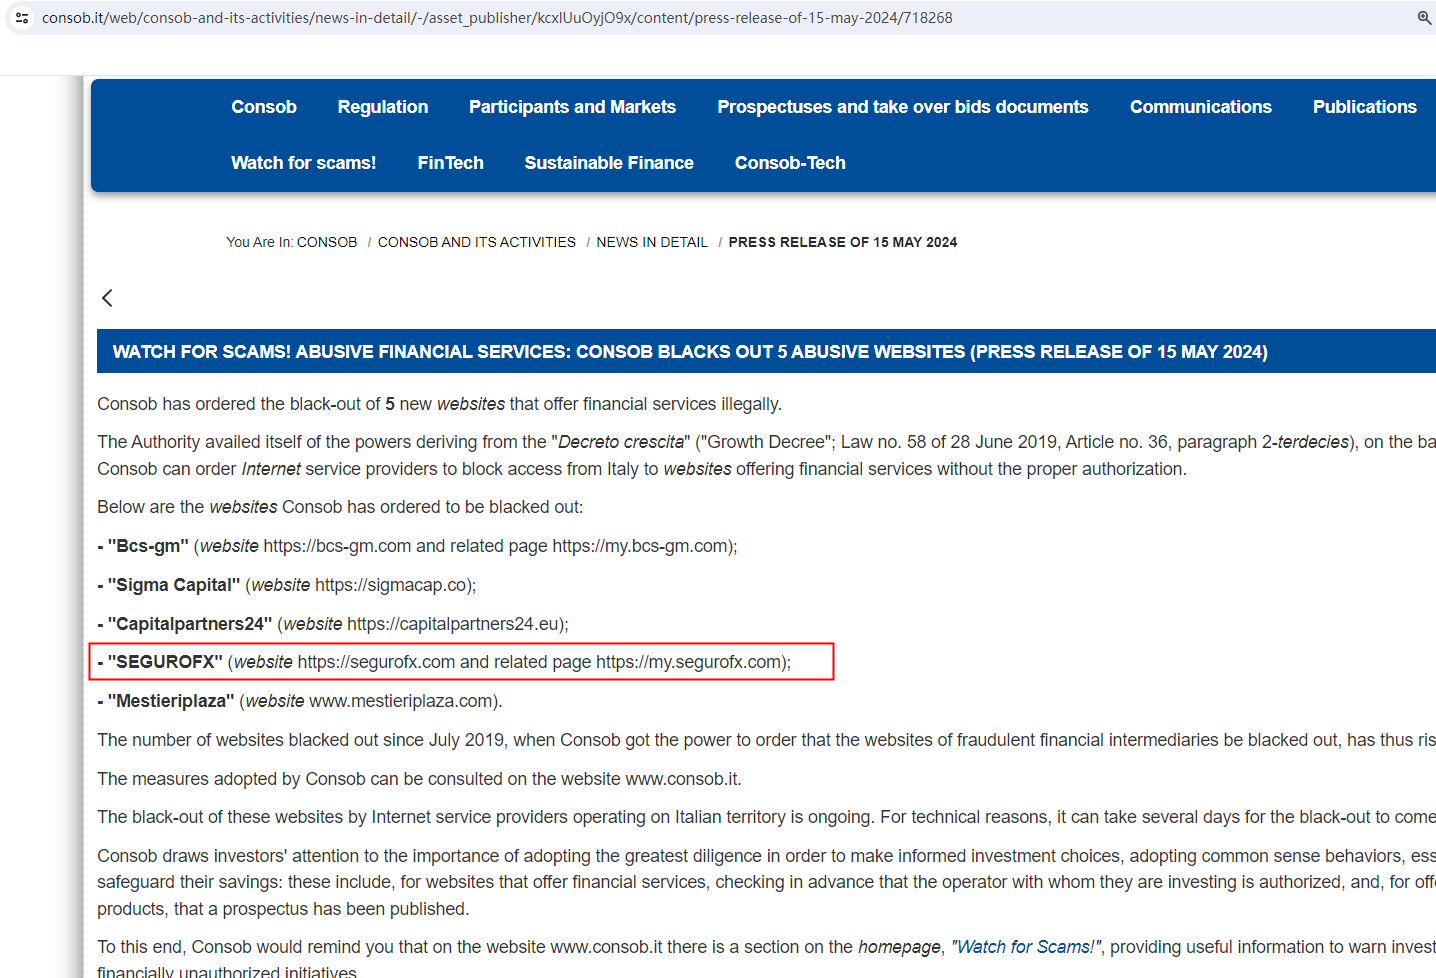This screenshot has width=1436, height=978.
Task: Open Consob-Tech navigation item
Action: pyautogui.click(x=790, y=163)
